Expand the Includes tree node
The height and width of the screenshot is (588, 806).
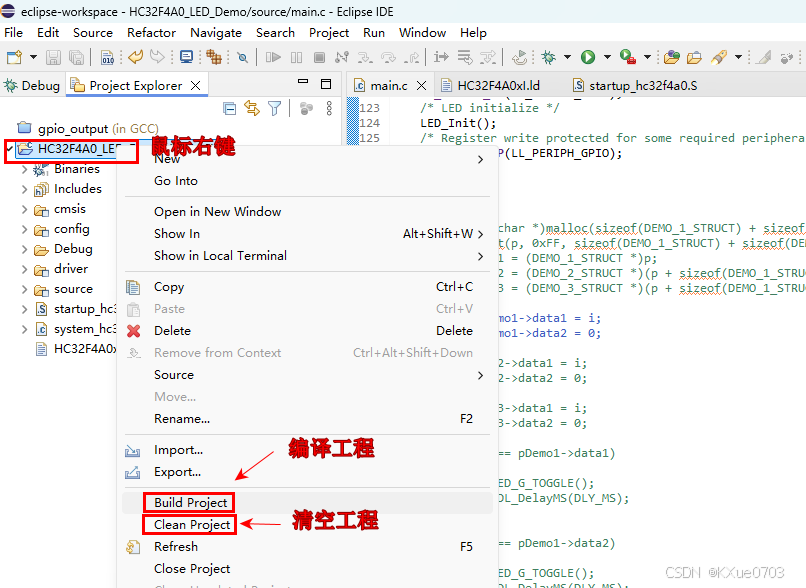(24, 189)
